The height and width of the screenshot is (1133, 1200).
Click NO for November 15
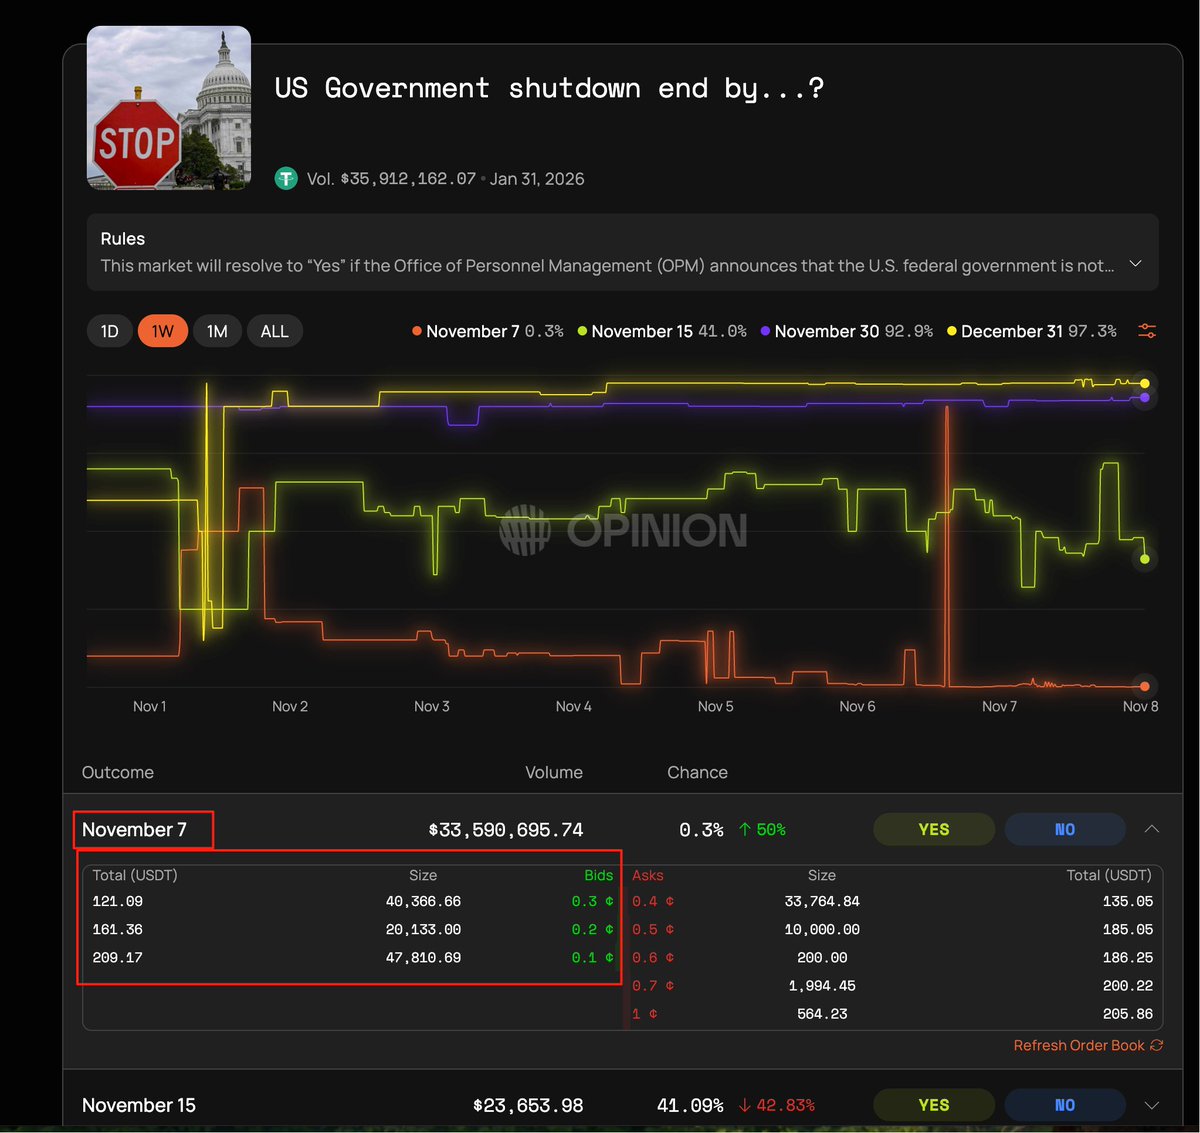[x=1065, y=1105]
